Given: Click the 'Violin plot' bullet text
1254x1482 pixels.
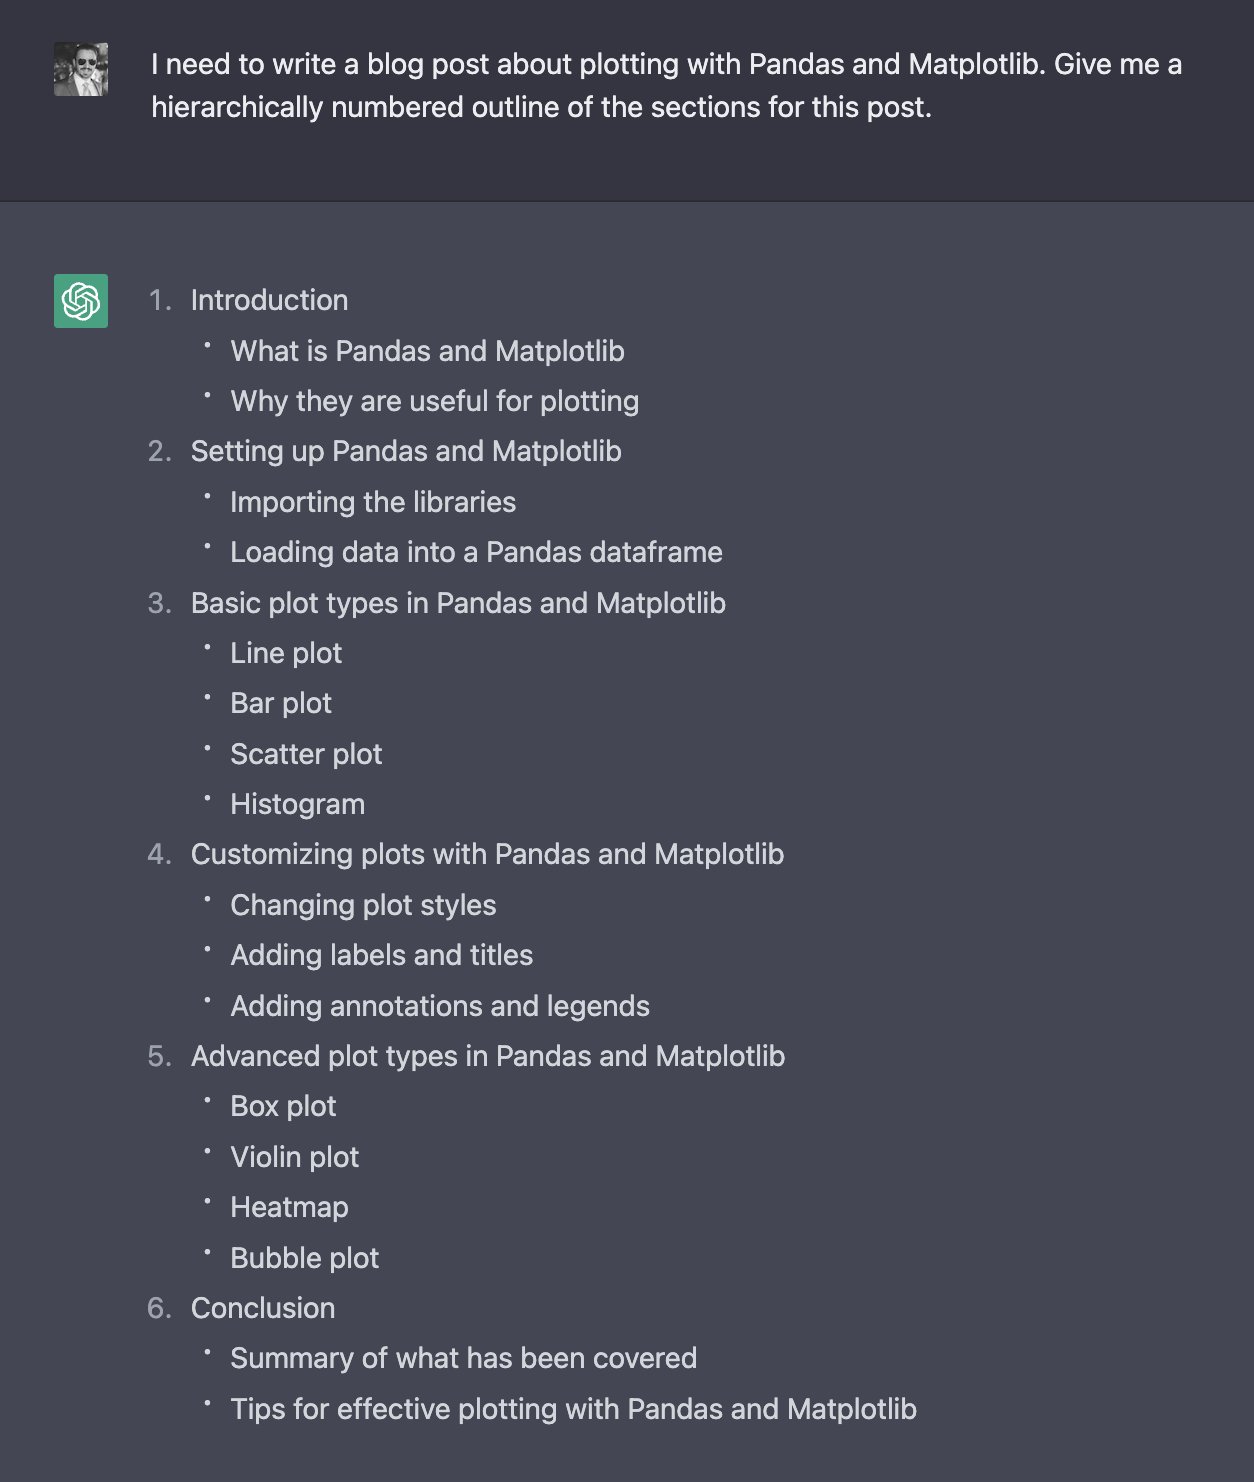Looking at the screenshot, I should pos(294,1157).
